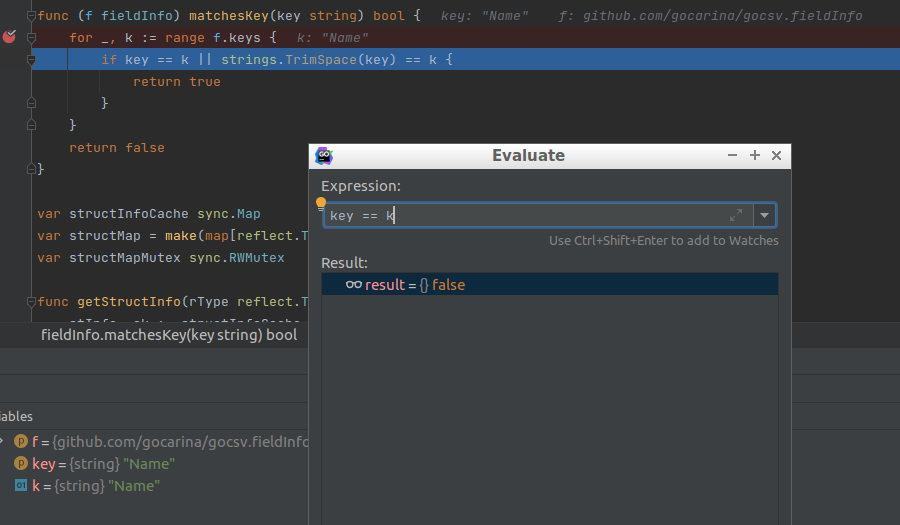Click the fieldInfo.matchesKey breadcrumb
Image resolution: width=900 pixels, height=525 pixels.
(169, 335)
